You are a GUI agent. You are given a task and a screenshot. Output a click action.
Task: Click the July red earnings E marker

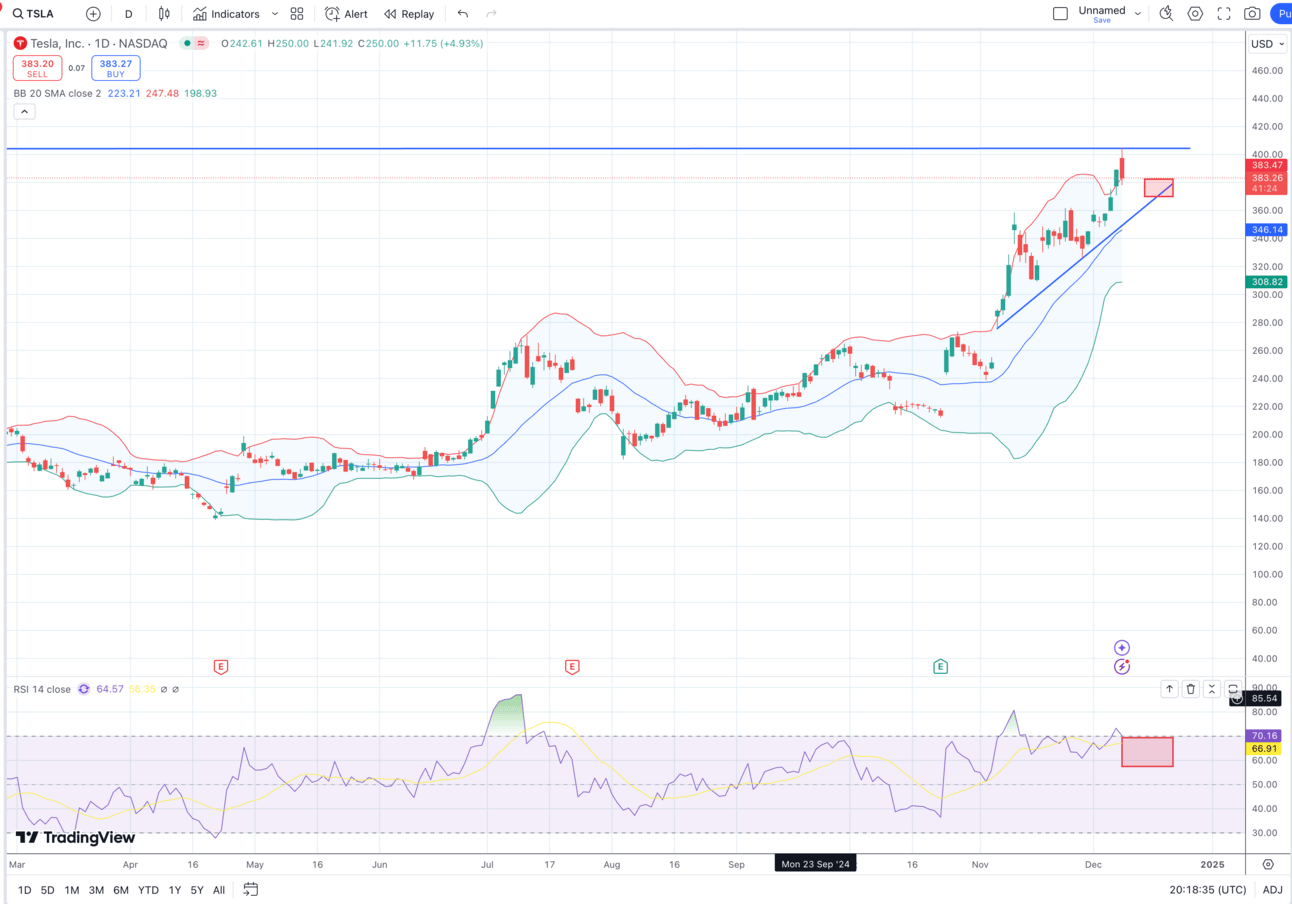pos(572,667)
